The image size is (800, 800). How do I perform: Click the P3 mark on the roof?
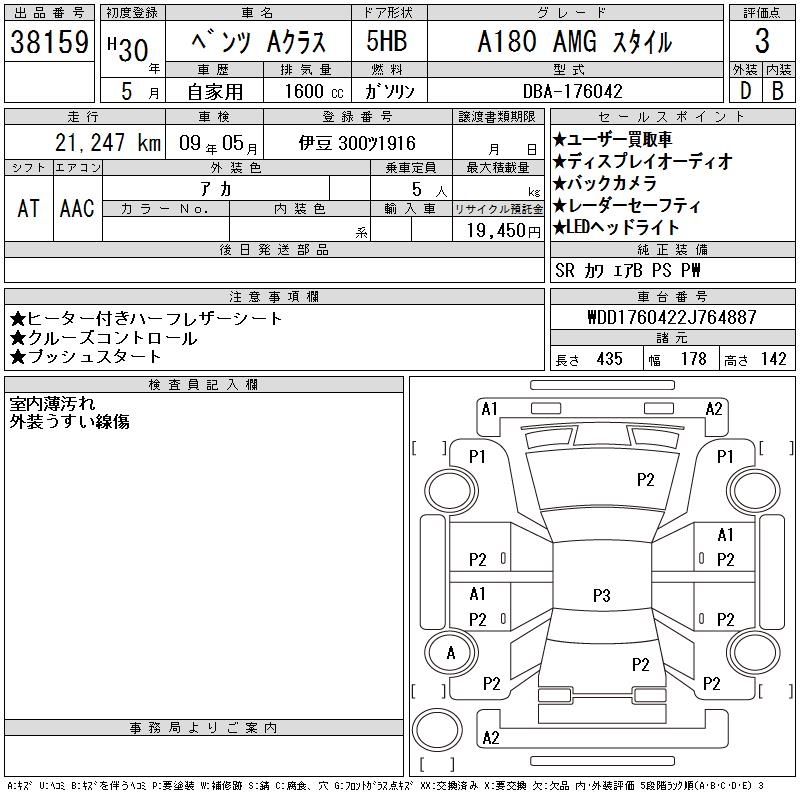(x=602, y=595)
